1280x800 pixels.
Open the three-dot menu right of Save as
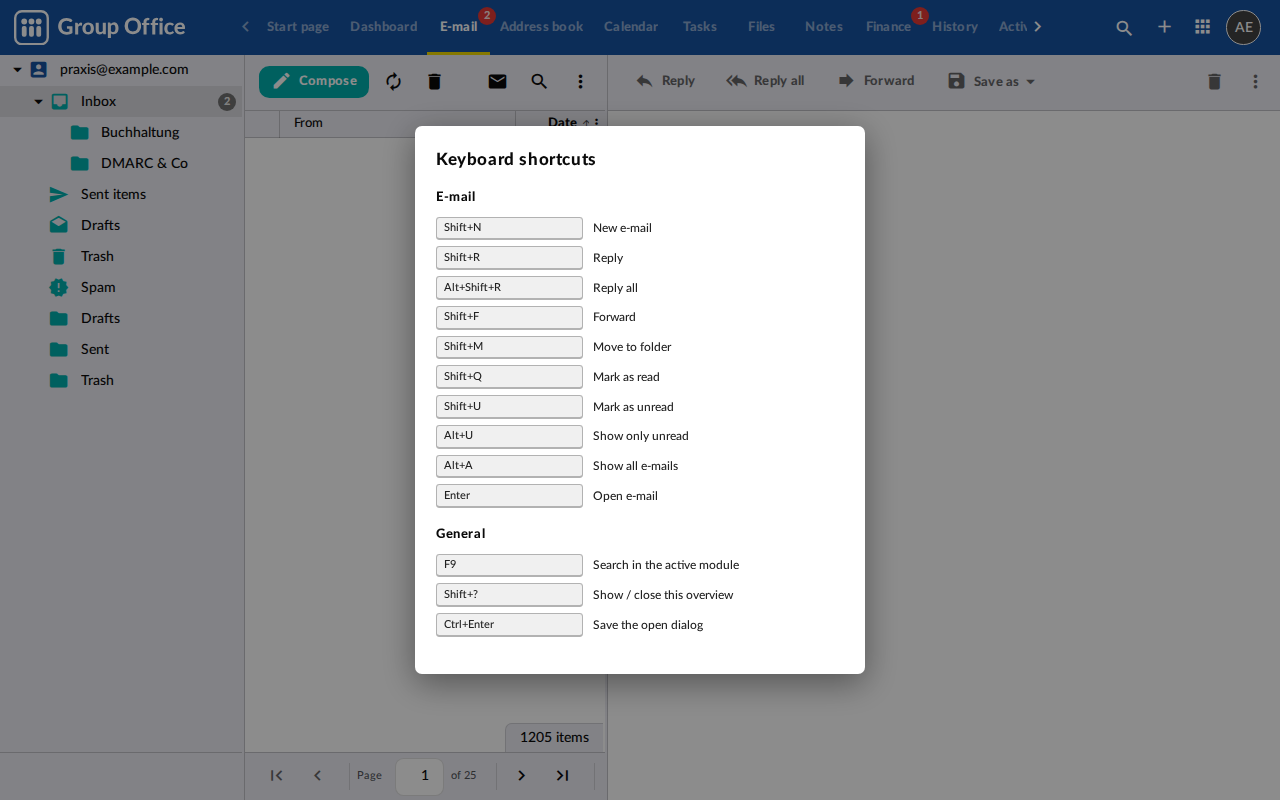coord(1255,81)
